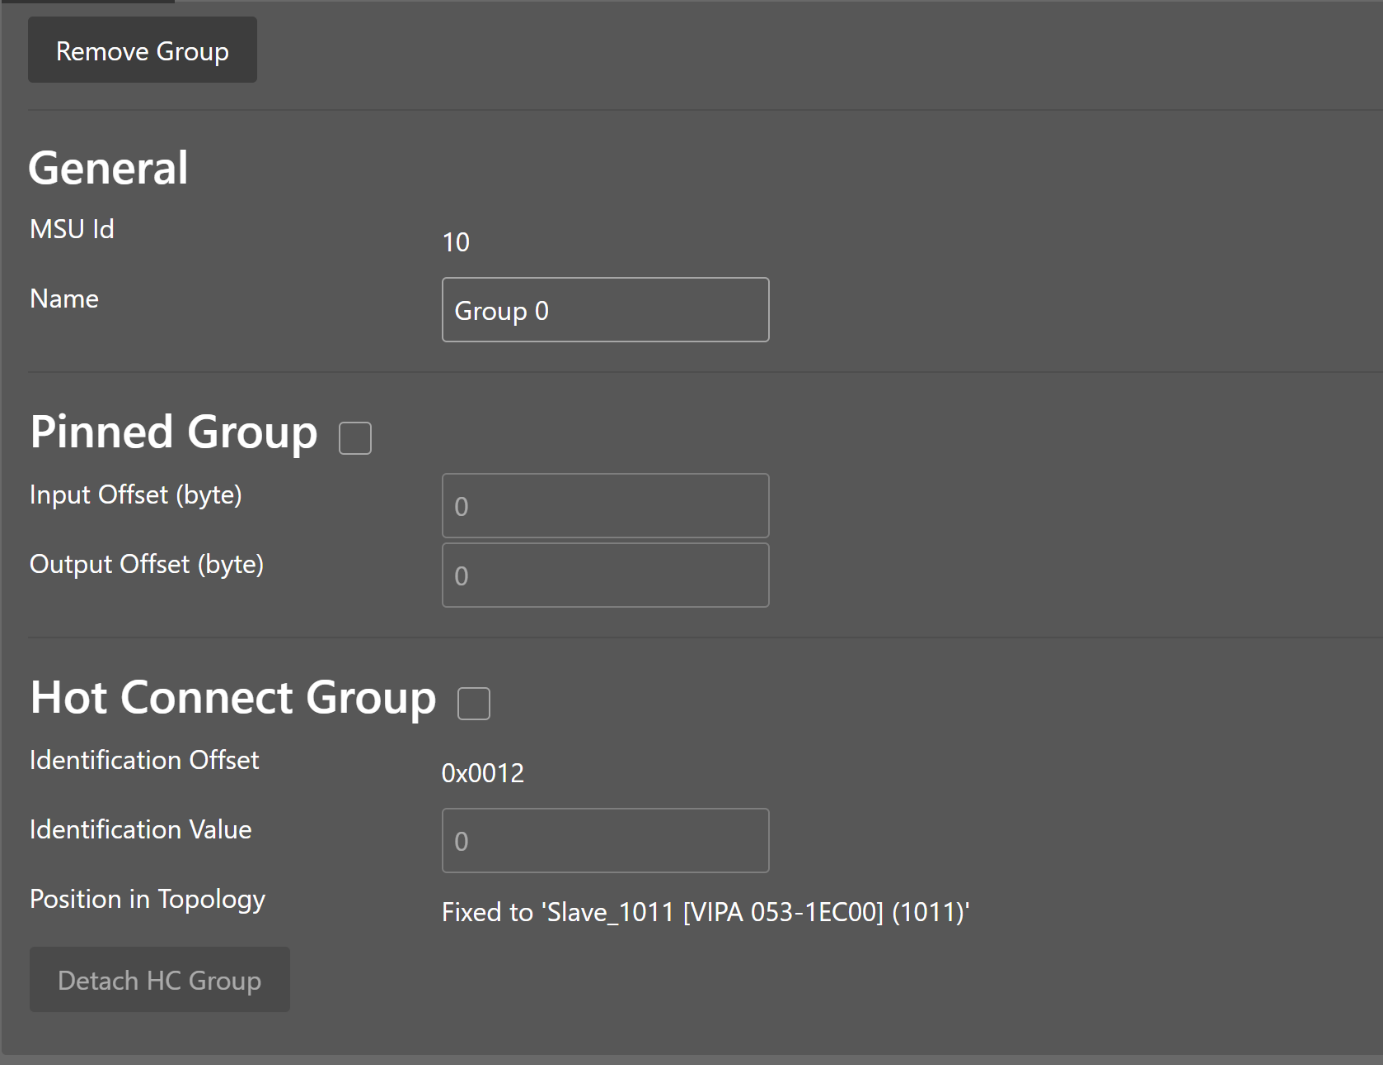The image size is (1383, 1065).
Task: Focus the Name field containing Group 0
Action: 605,310
